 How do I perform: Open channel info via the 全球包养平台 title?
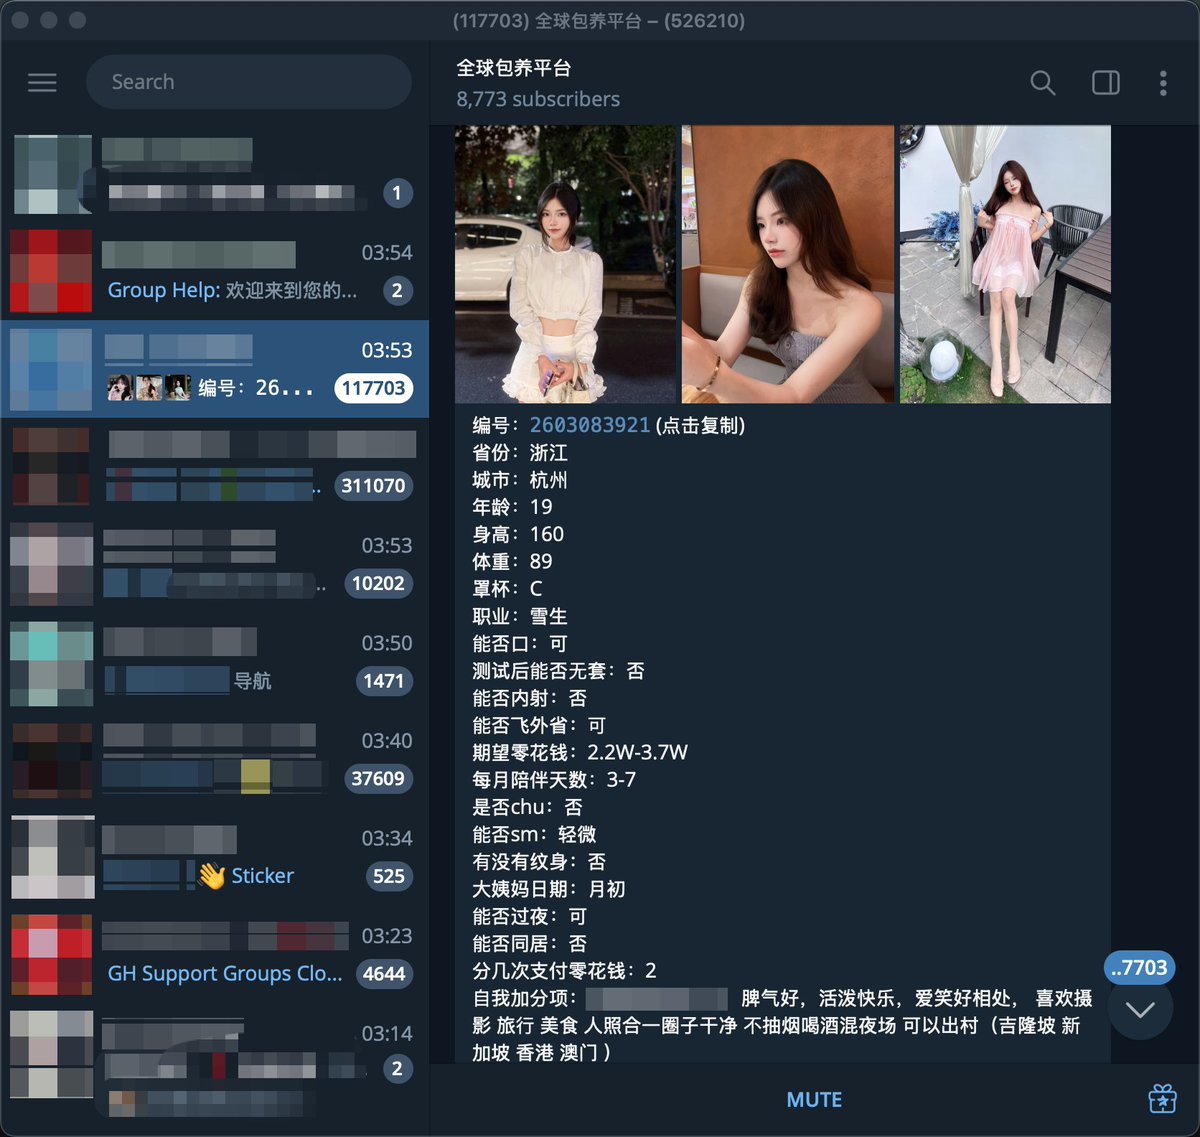click(512, 68)
